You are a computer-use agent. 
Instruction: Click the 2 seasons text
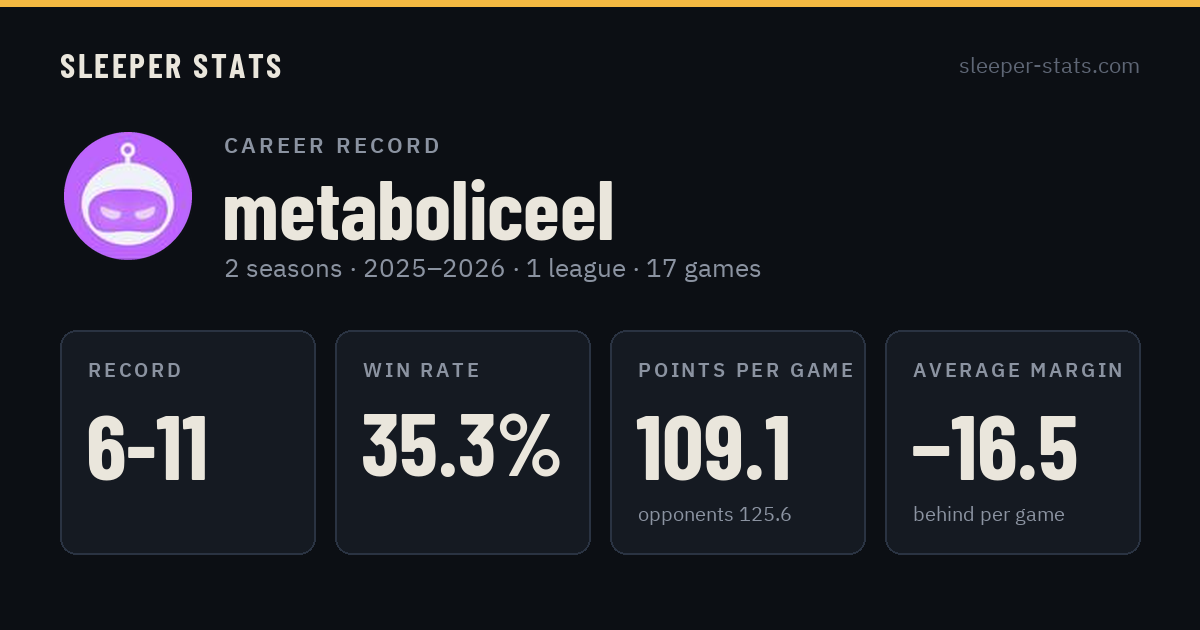coord(283,269)
